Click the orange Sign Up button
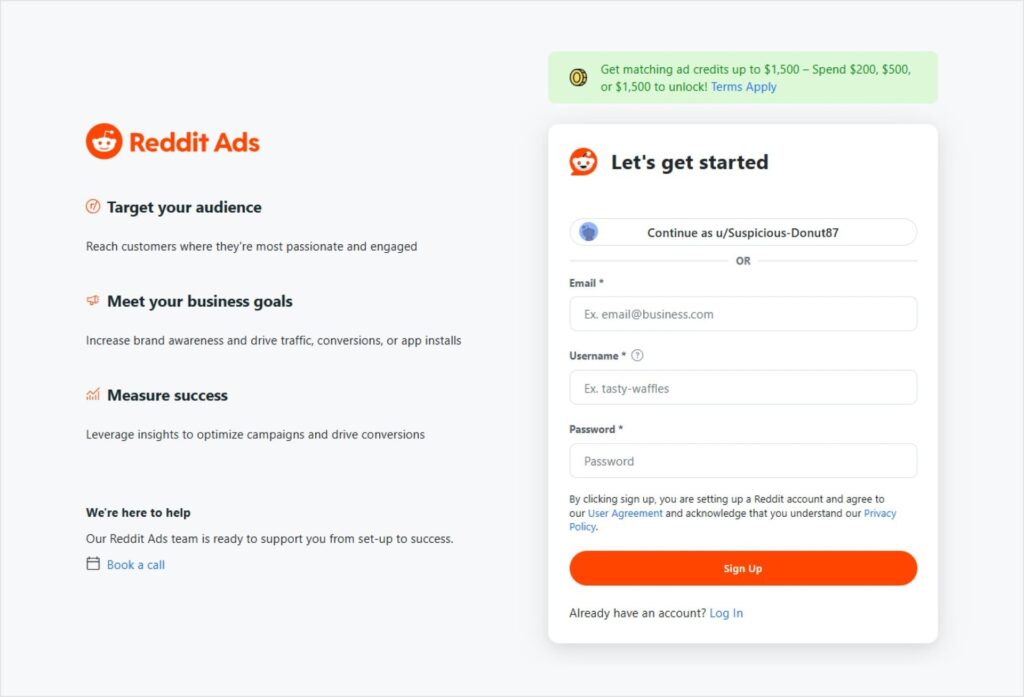1024x697 pixels. coord(743,568)
